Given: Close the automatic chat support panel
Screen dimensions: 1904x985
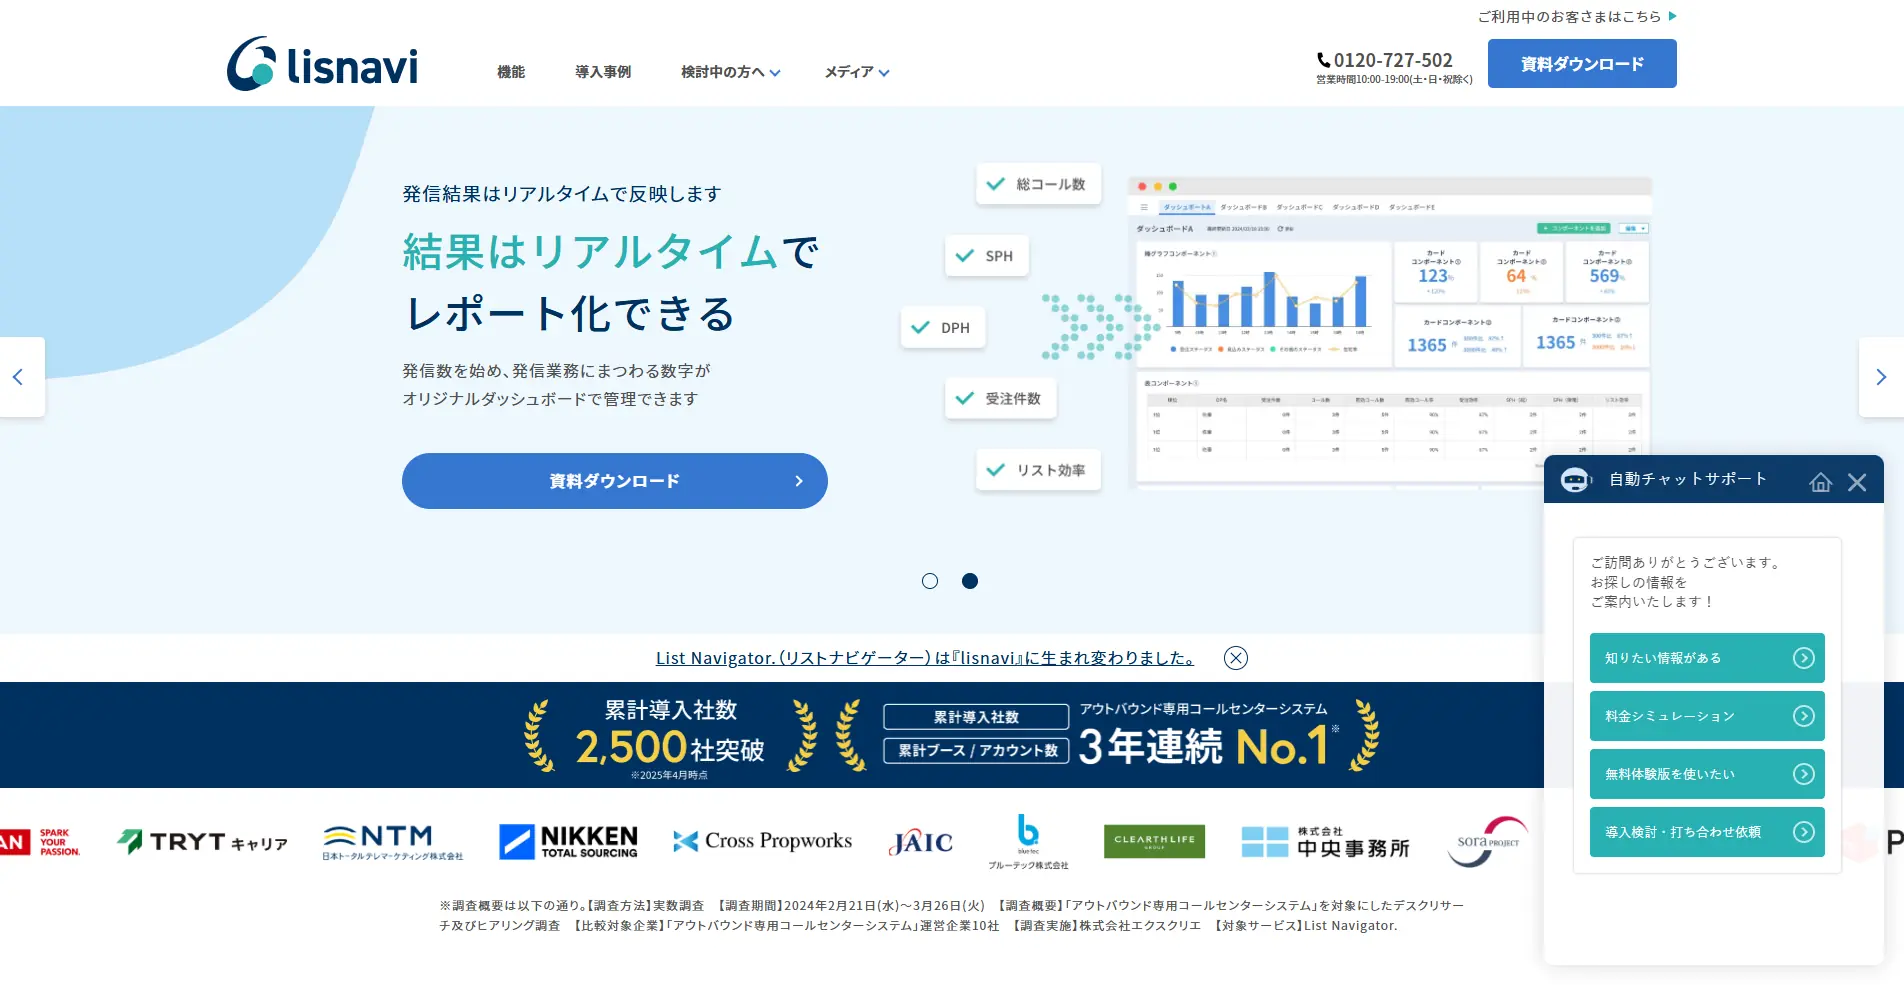Looking at the screenshot, I should tap(1857, 482).
